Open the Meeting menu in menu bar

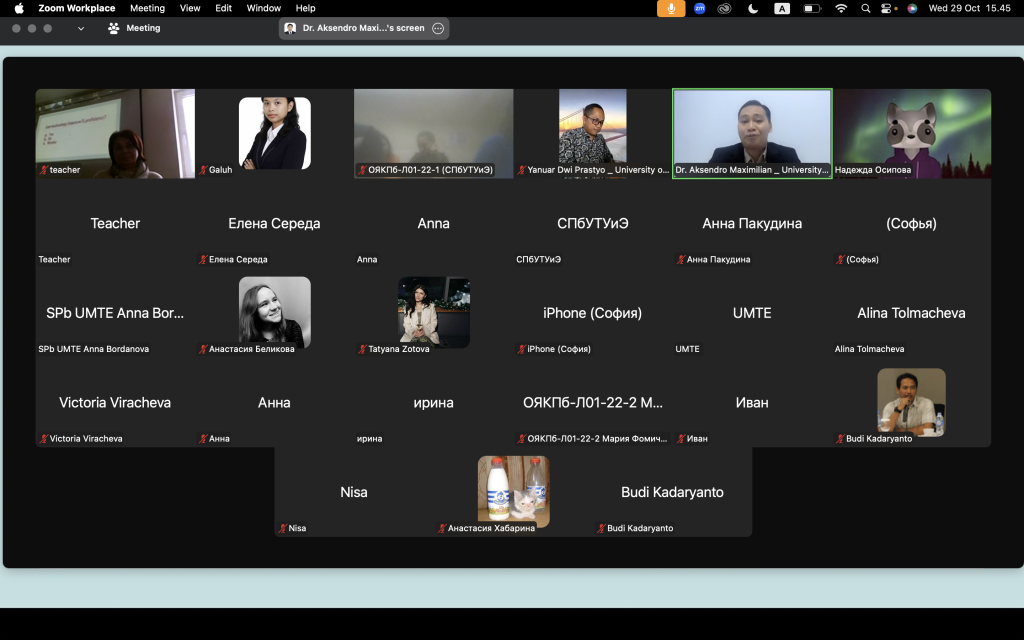[x=147, y=8]
